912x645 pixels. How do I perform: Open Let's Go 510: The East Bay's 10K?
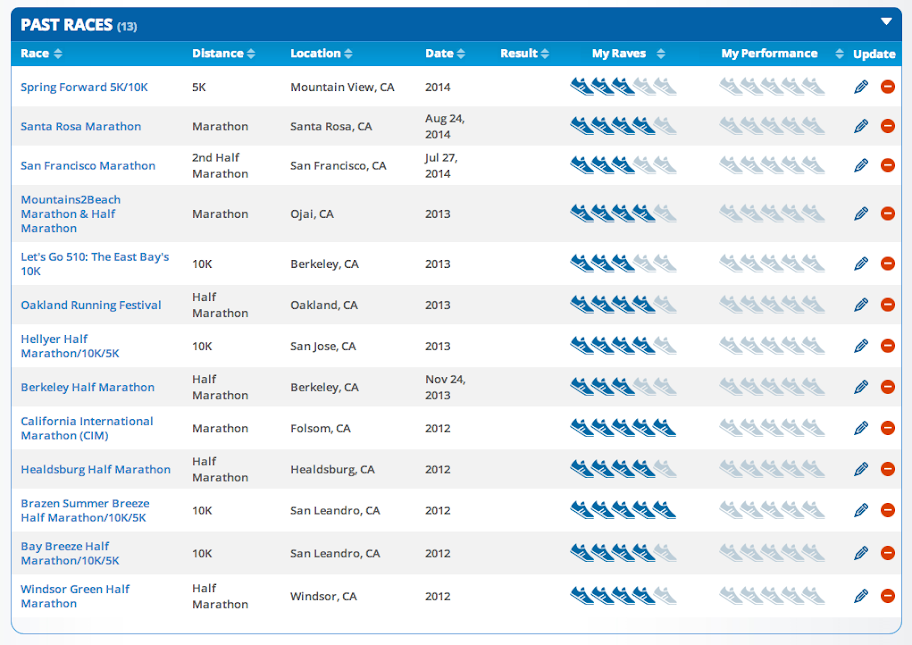95,263
